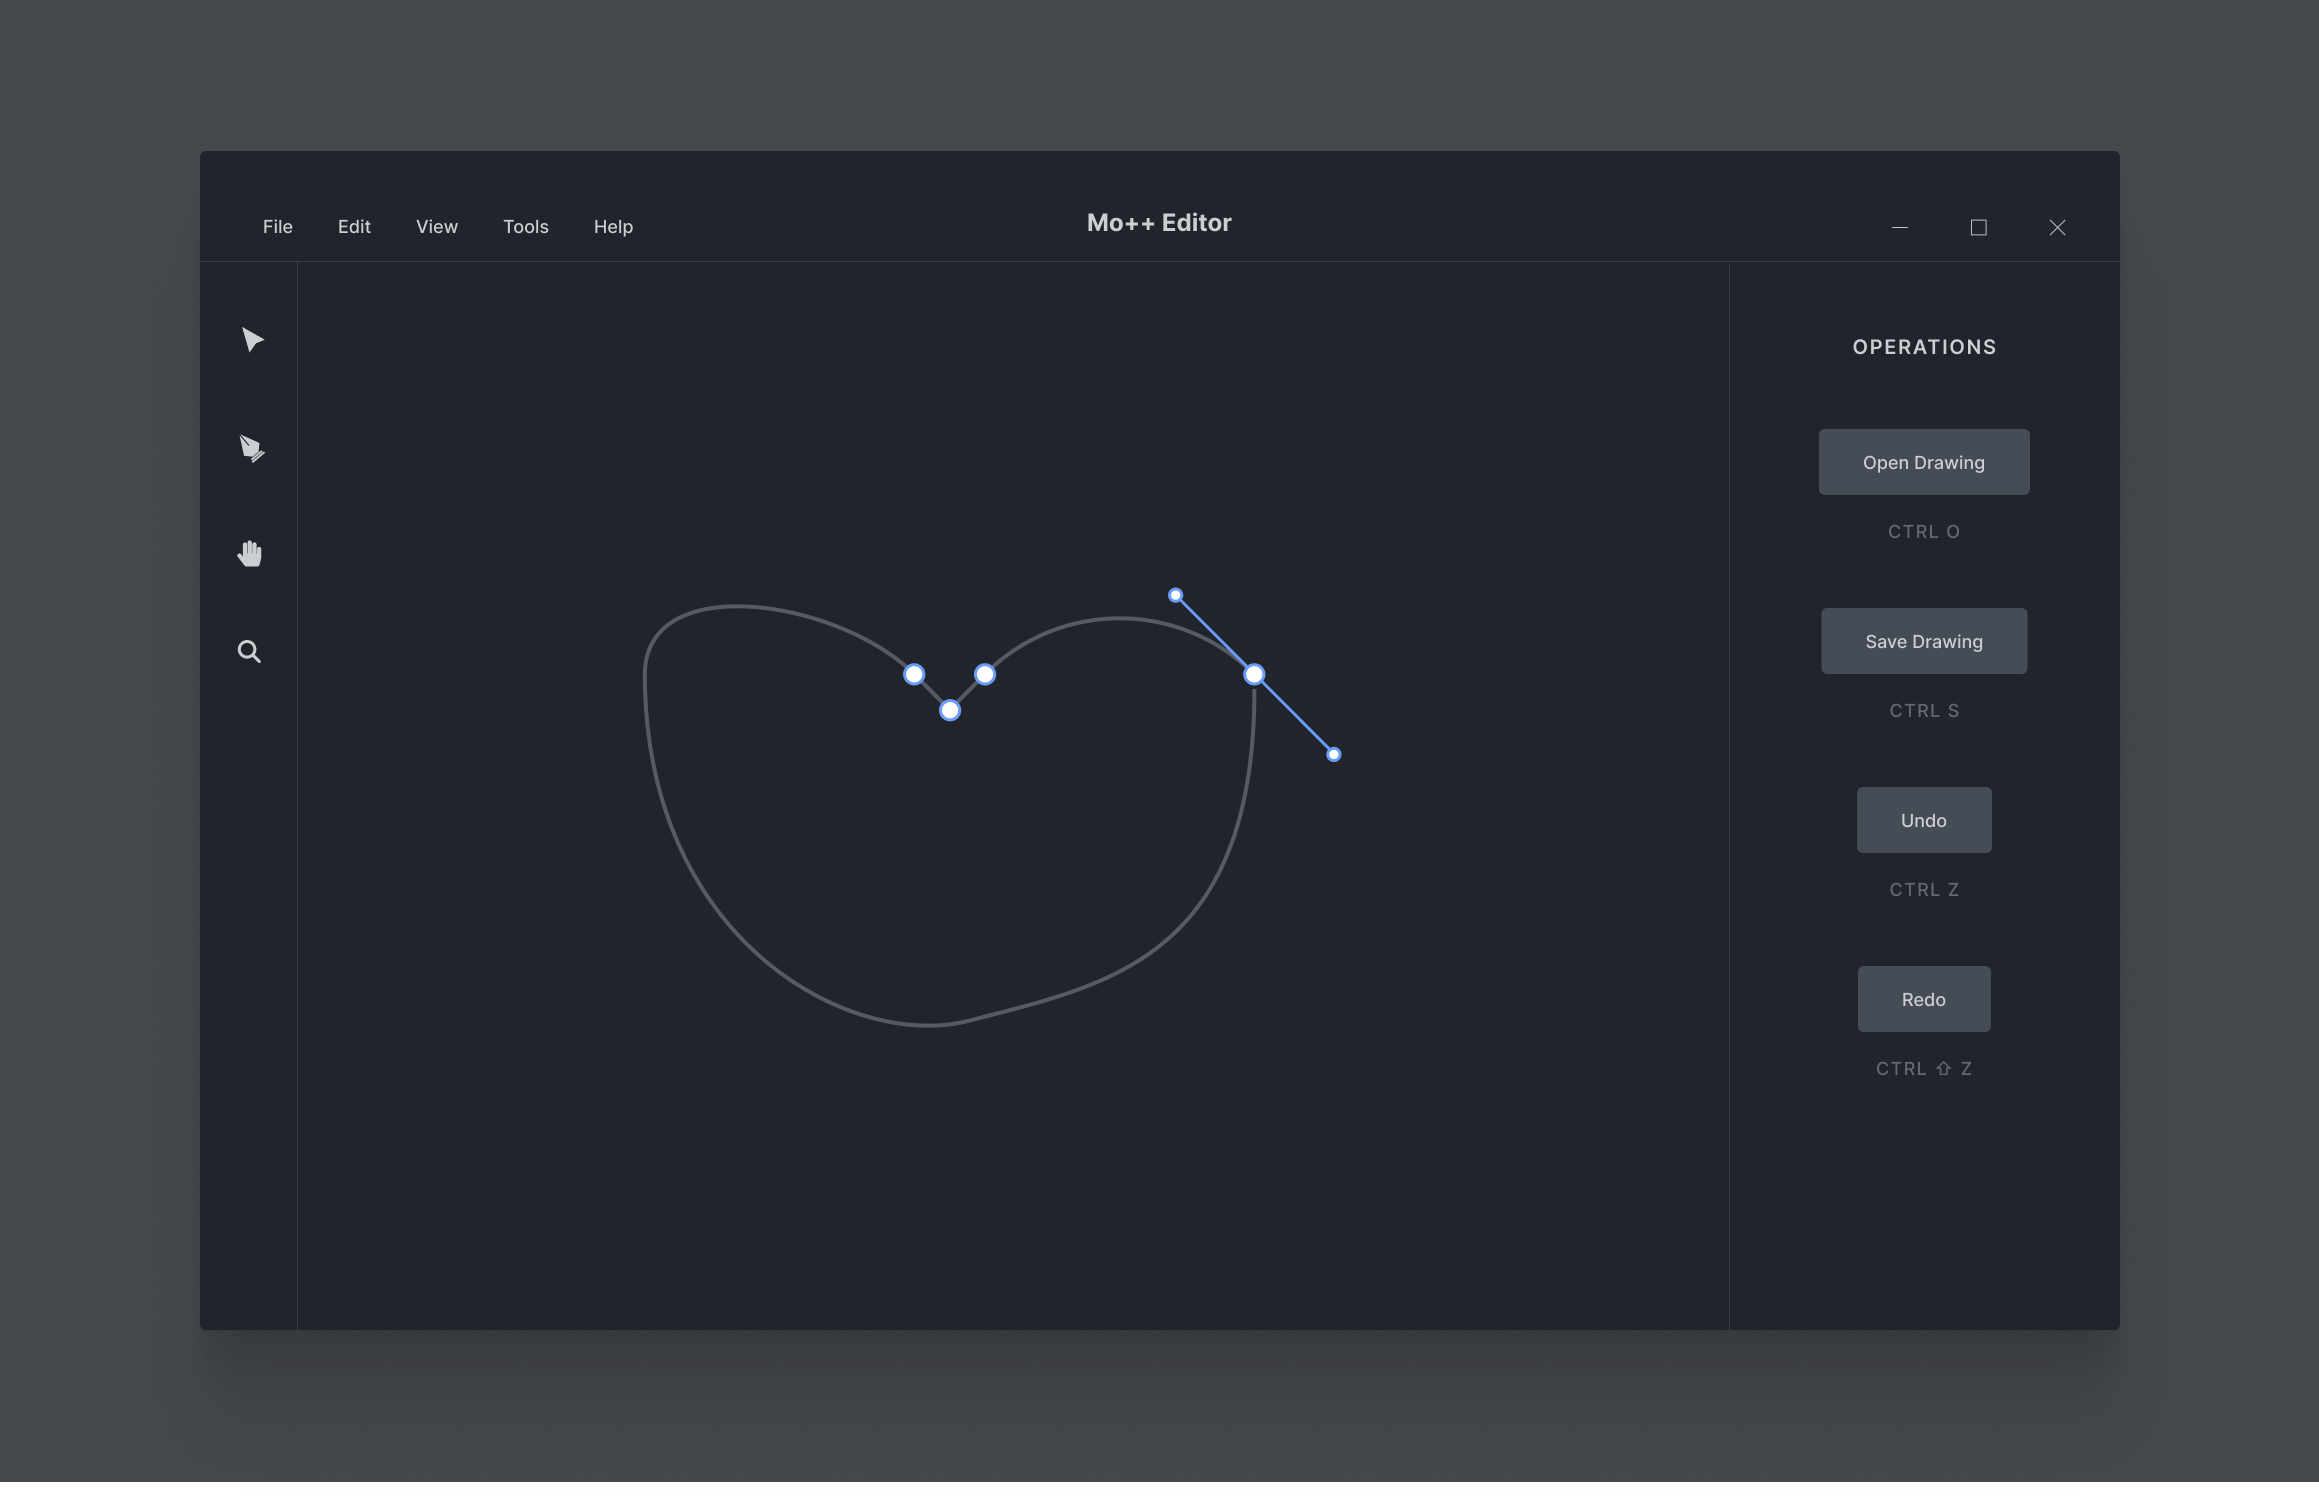Select the arrow selection tool
This screenshot has width=2319, height=1510.
[x=252, y=340]
